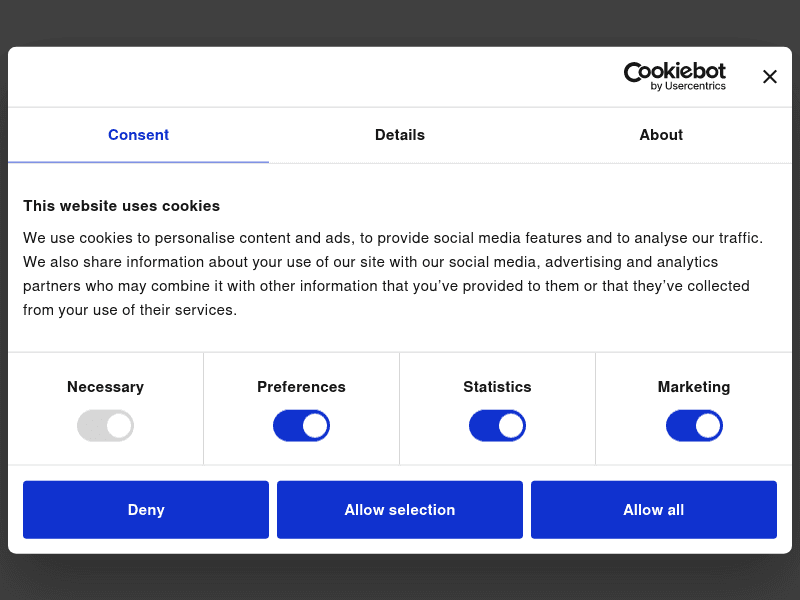
Task: Switch to the Consent tab
Action: click(x=138, y=135)
